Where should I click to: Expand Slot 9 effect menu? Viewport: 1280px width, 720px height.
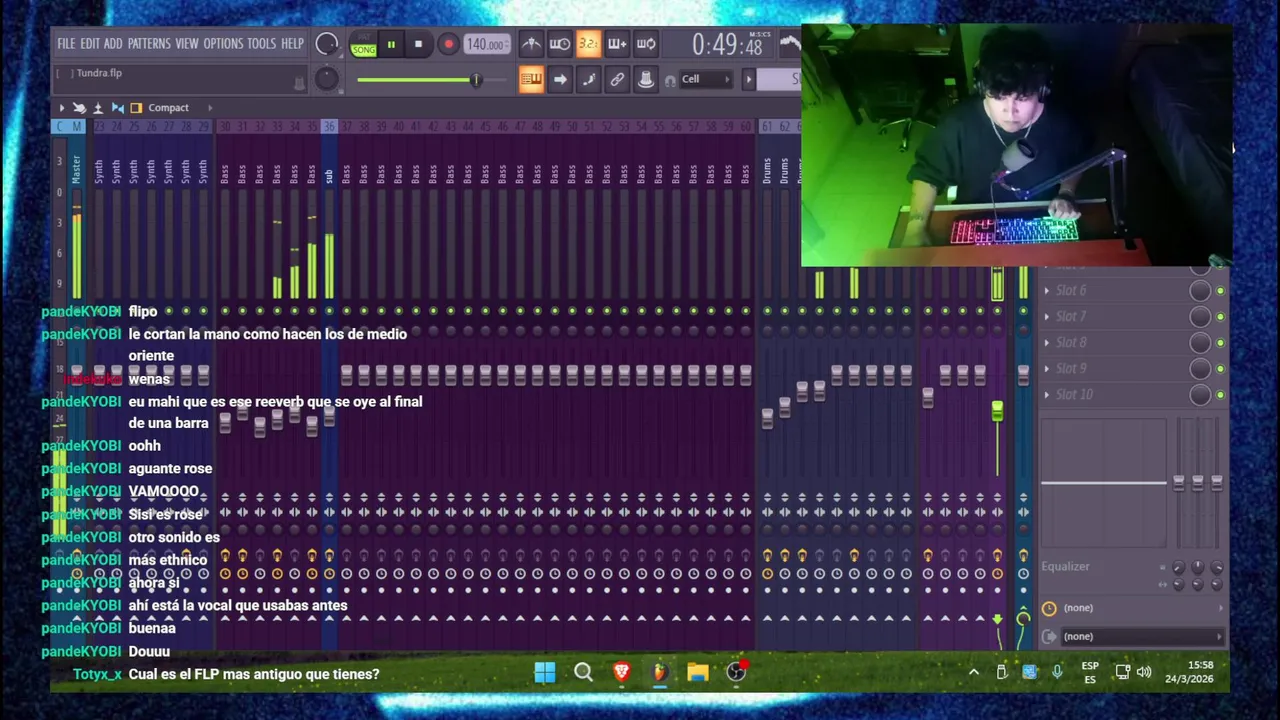pos(1047,369)
